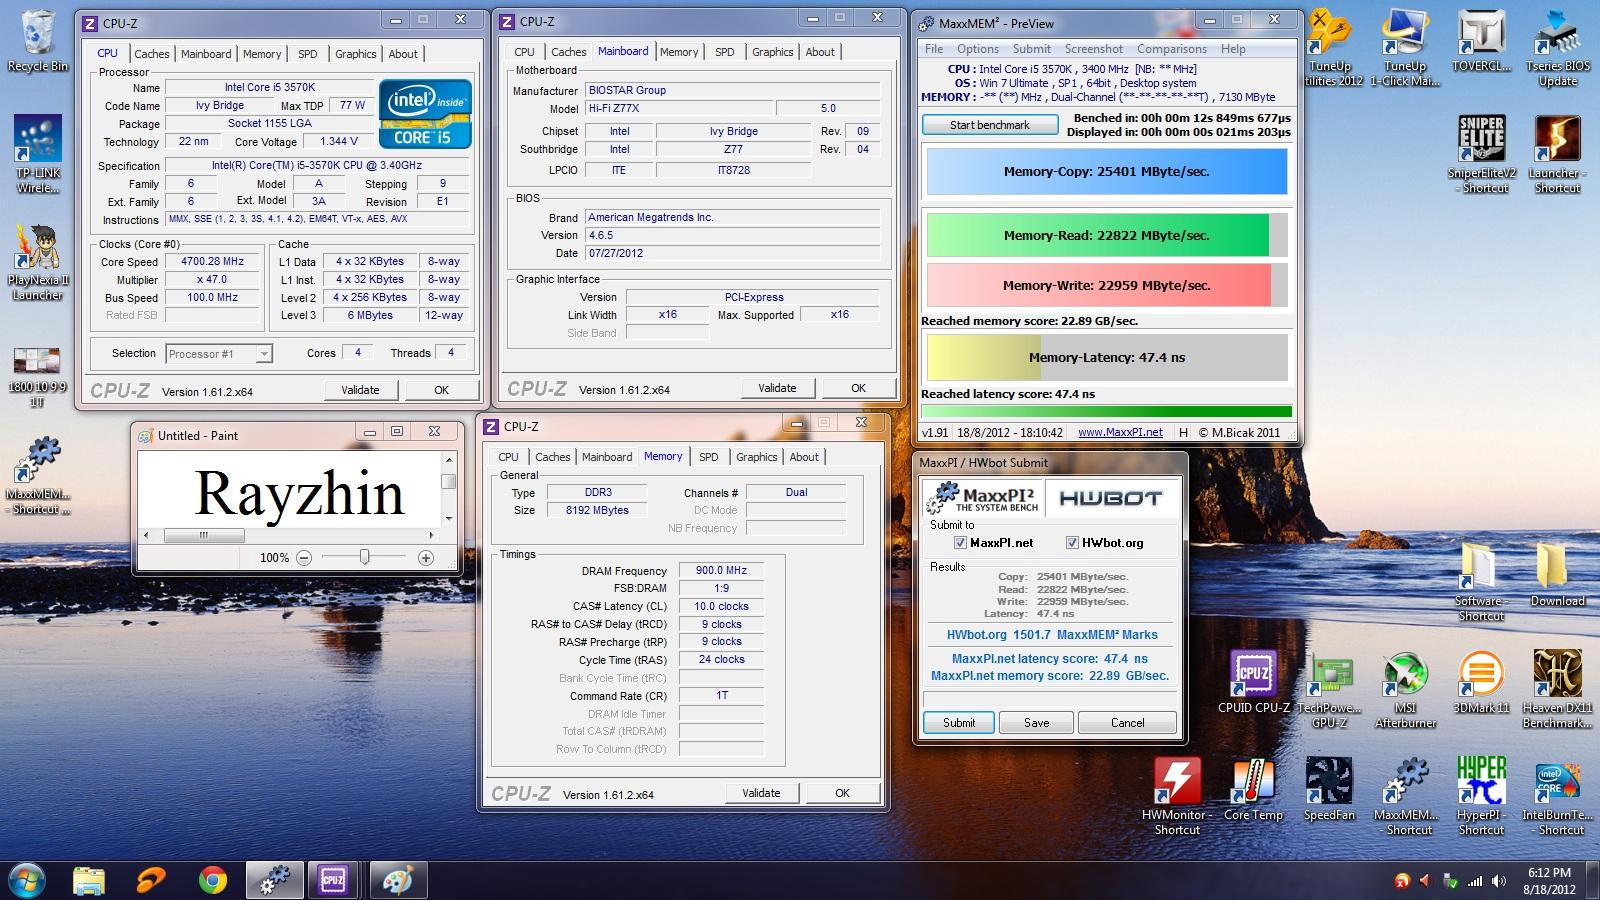Open TP-LINK Wireless utility desktop icon
The width and height of the screenshot is (1600, 900).
37,155
